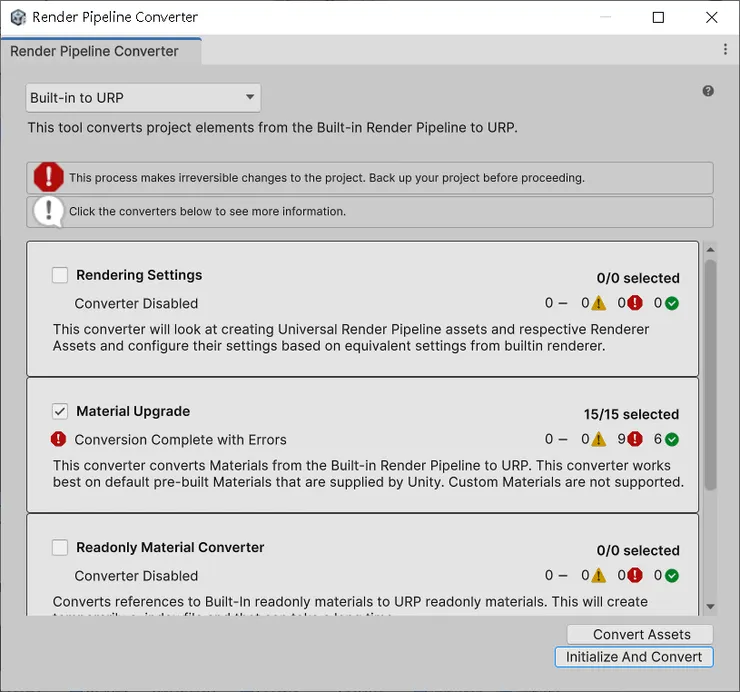Uncheck the Material Upgrade converter
The height and width of the screenshot is (692, 740).
tap(60, 411)
